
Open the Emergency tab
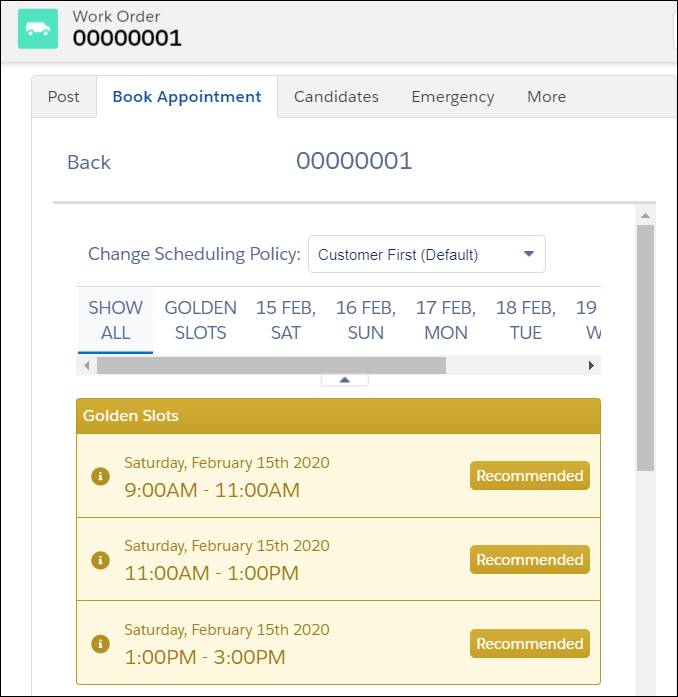click(453, 96)
